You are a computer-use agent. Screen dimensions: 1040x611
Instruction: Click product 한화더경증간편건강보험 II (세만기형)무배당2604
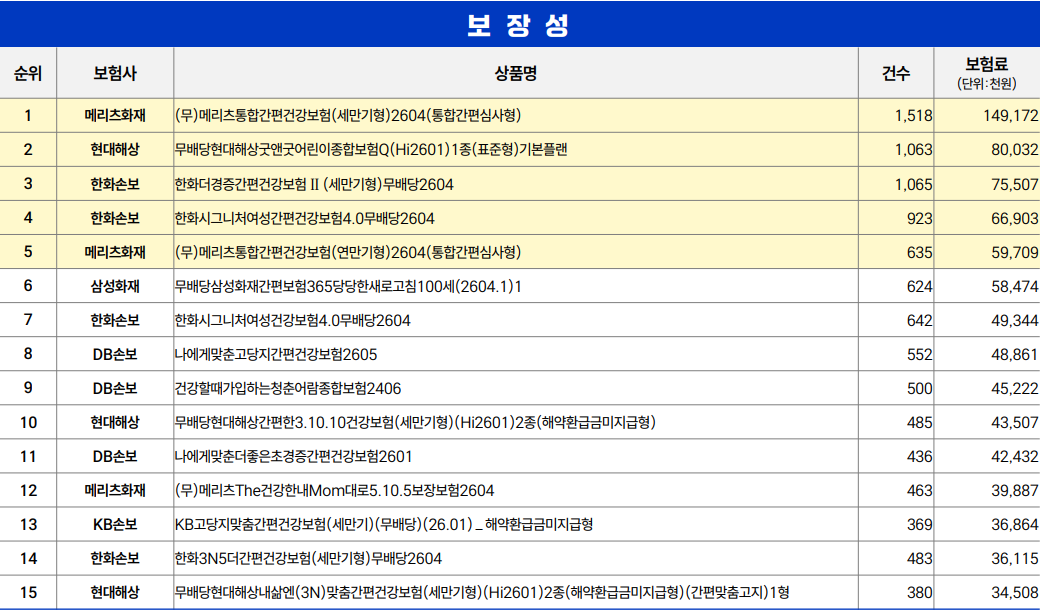(314, 184)
